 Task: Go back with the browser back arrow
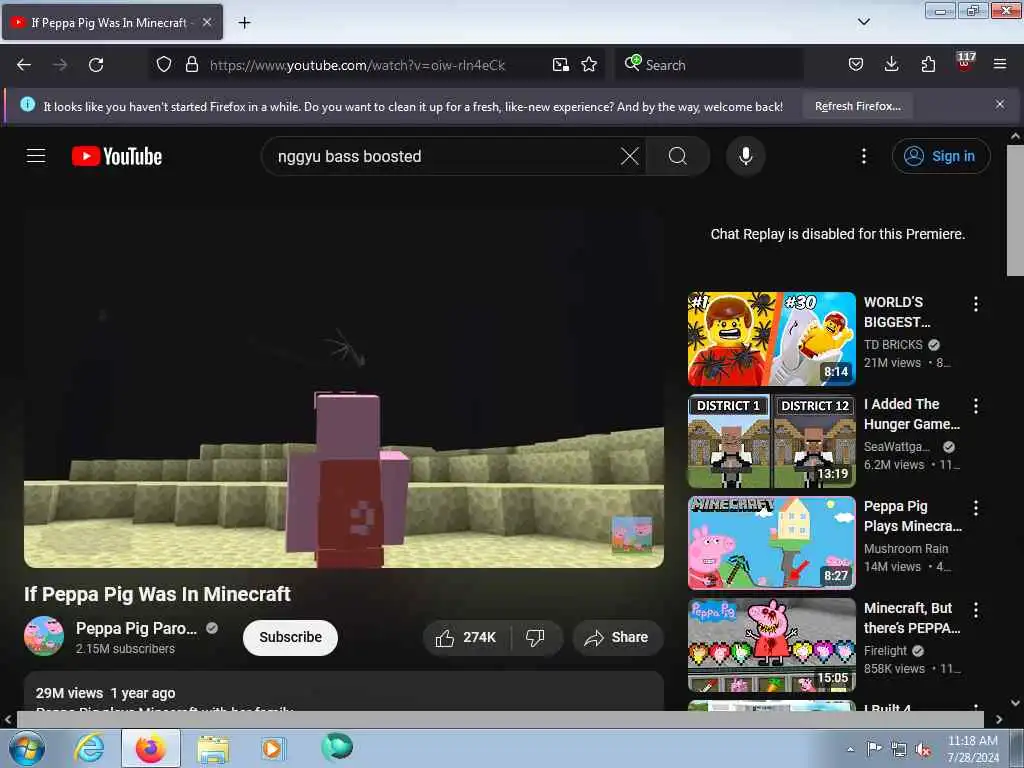point(24,65)
